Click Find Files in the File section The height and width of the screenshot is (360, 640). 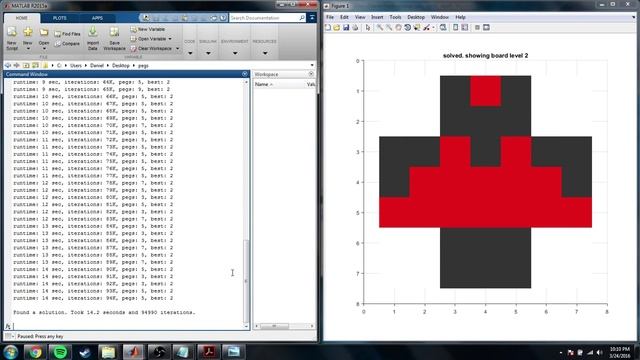(x=68, y=34)
